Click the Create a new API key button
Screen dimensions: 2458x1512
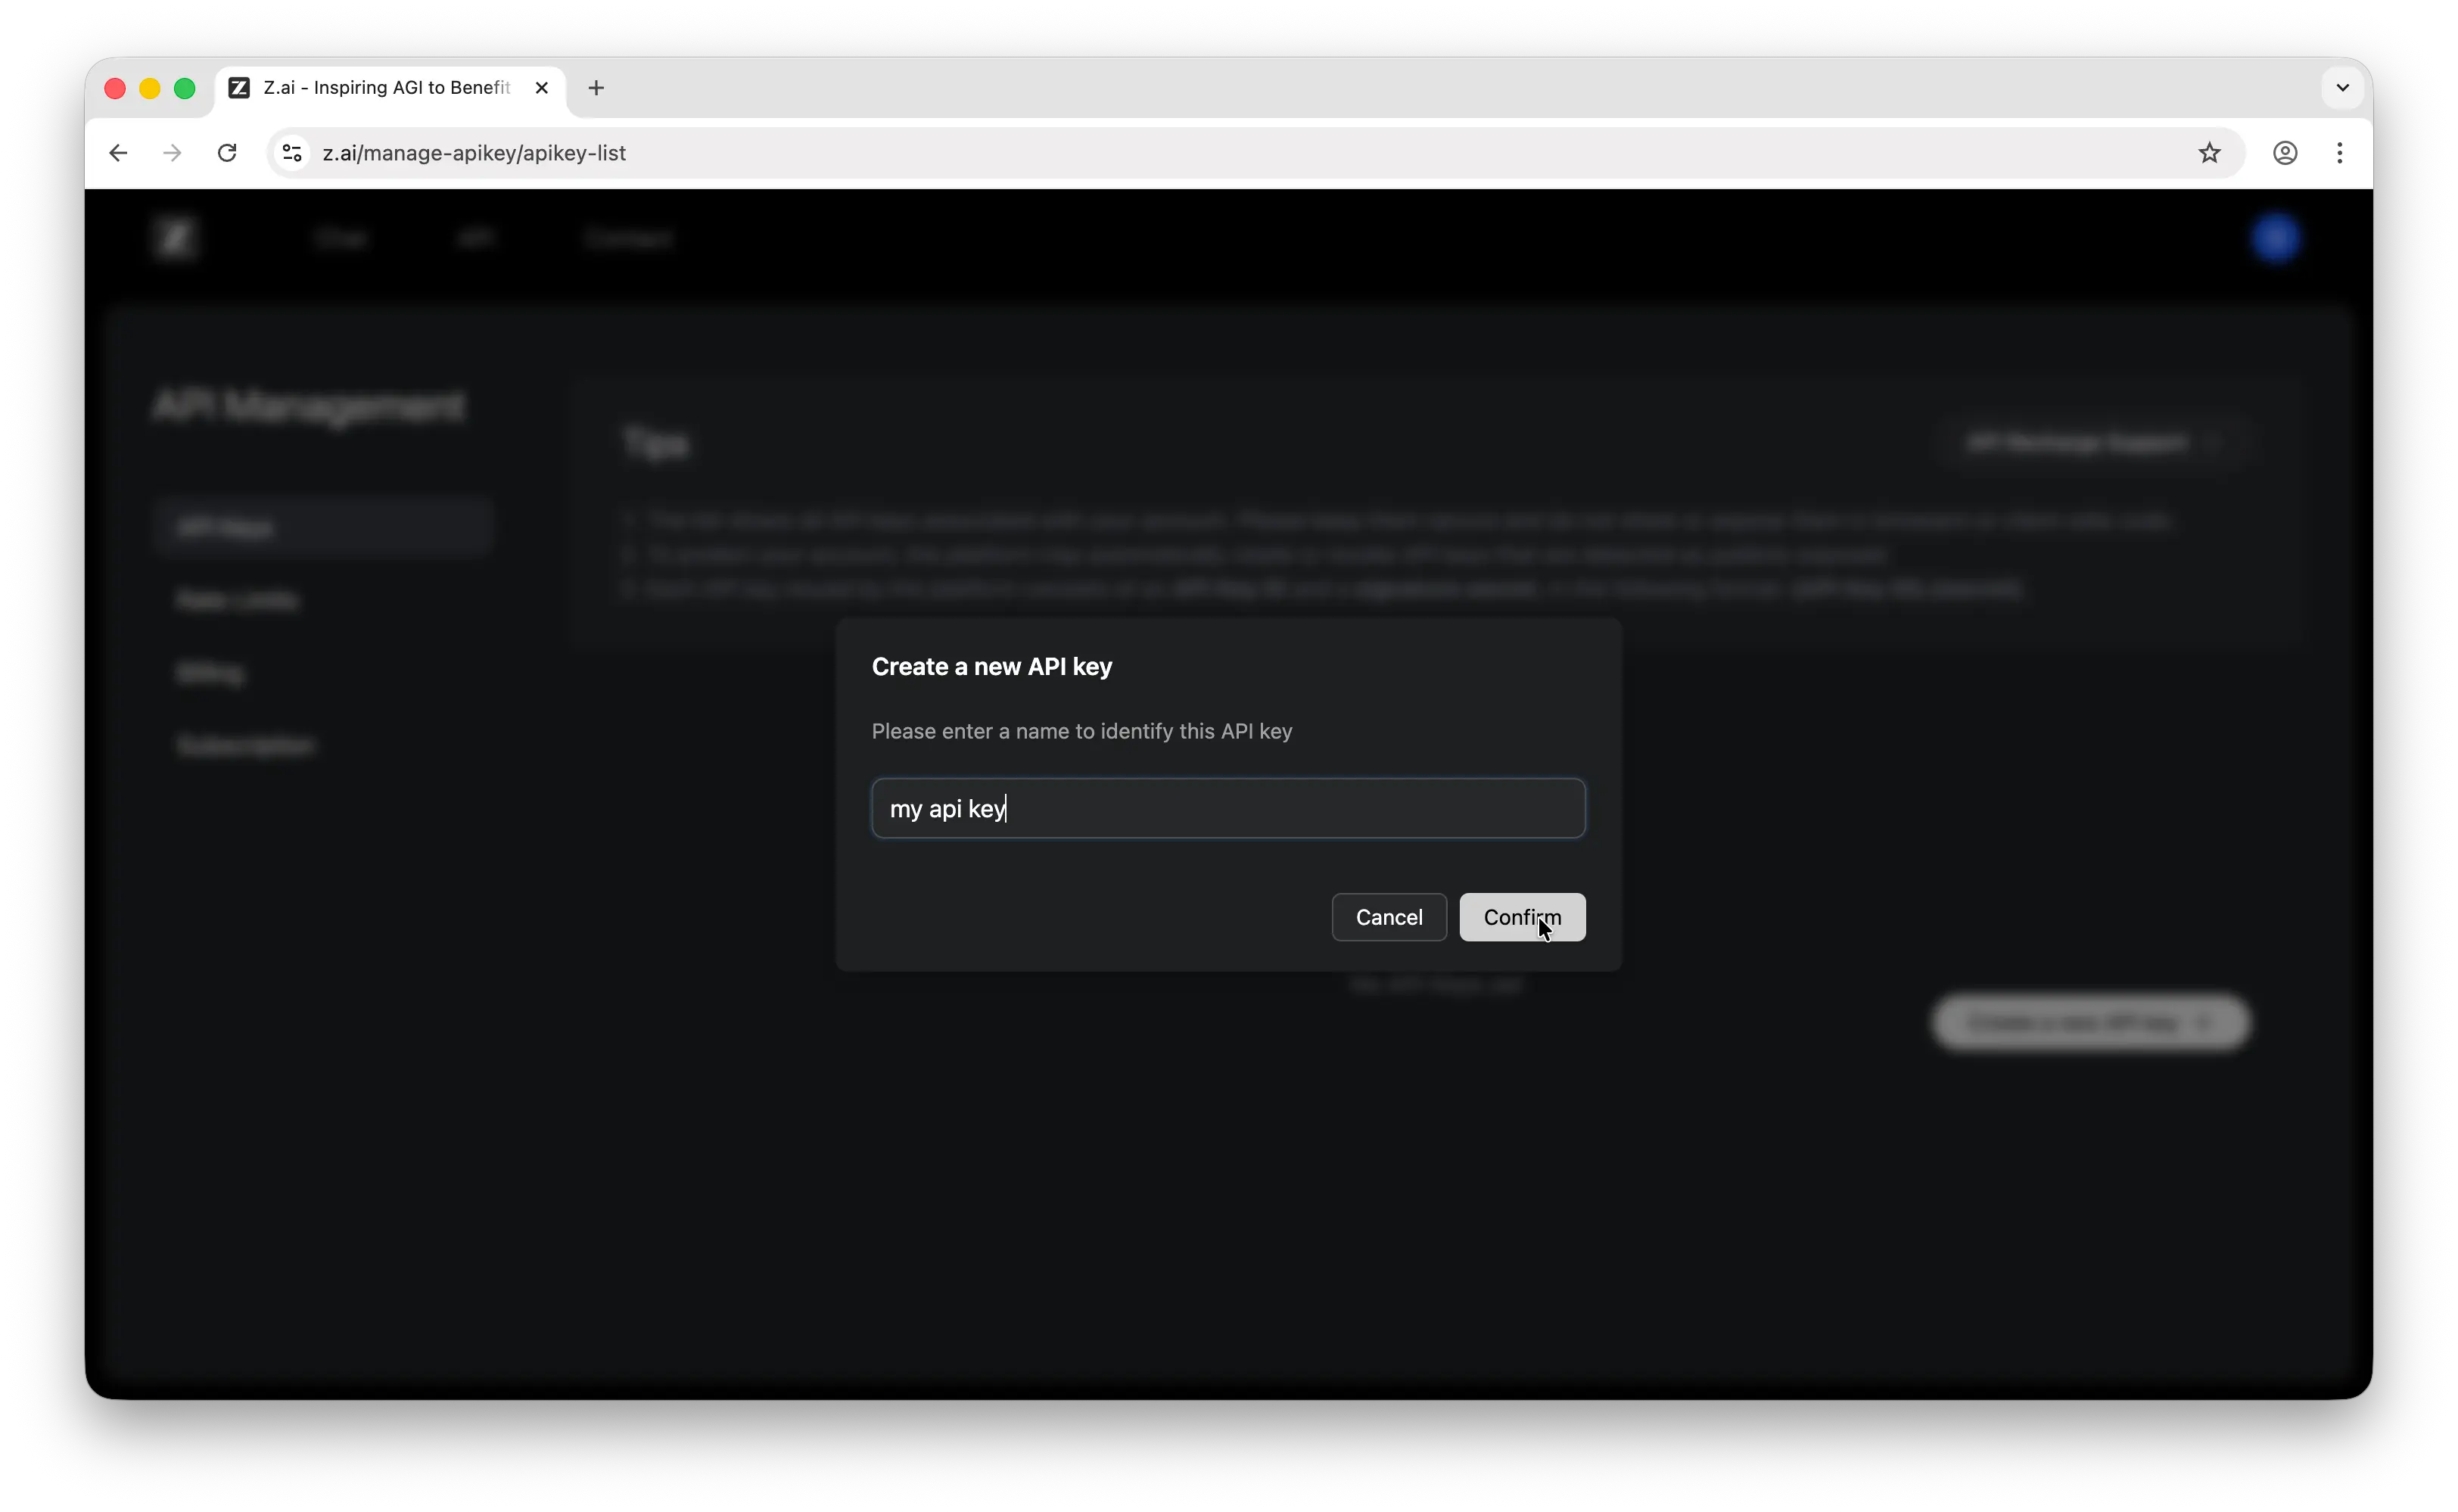point(2089,1022)
